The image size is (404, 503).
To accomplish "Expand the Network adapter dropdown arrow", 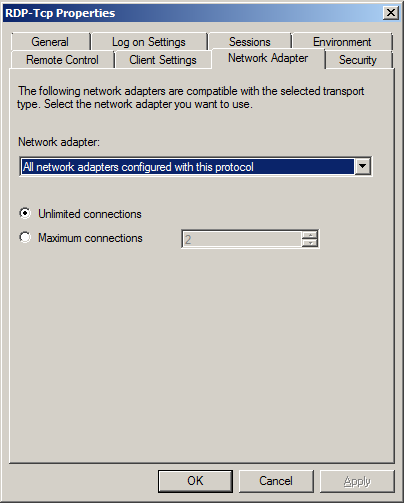I will coord(362,166).
